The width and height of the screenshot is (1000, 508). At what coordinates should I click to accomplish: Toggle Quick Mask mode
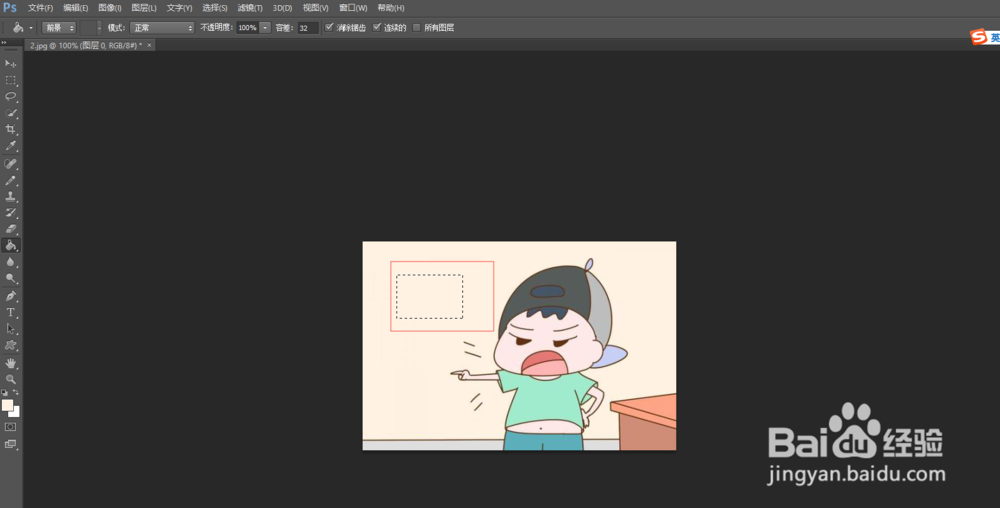click(11, 426)
